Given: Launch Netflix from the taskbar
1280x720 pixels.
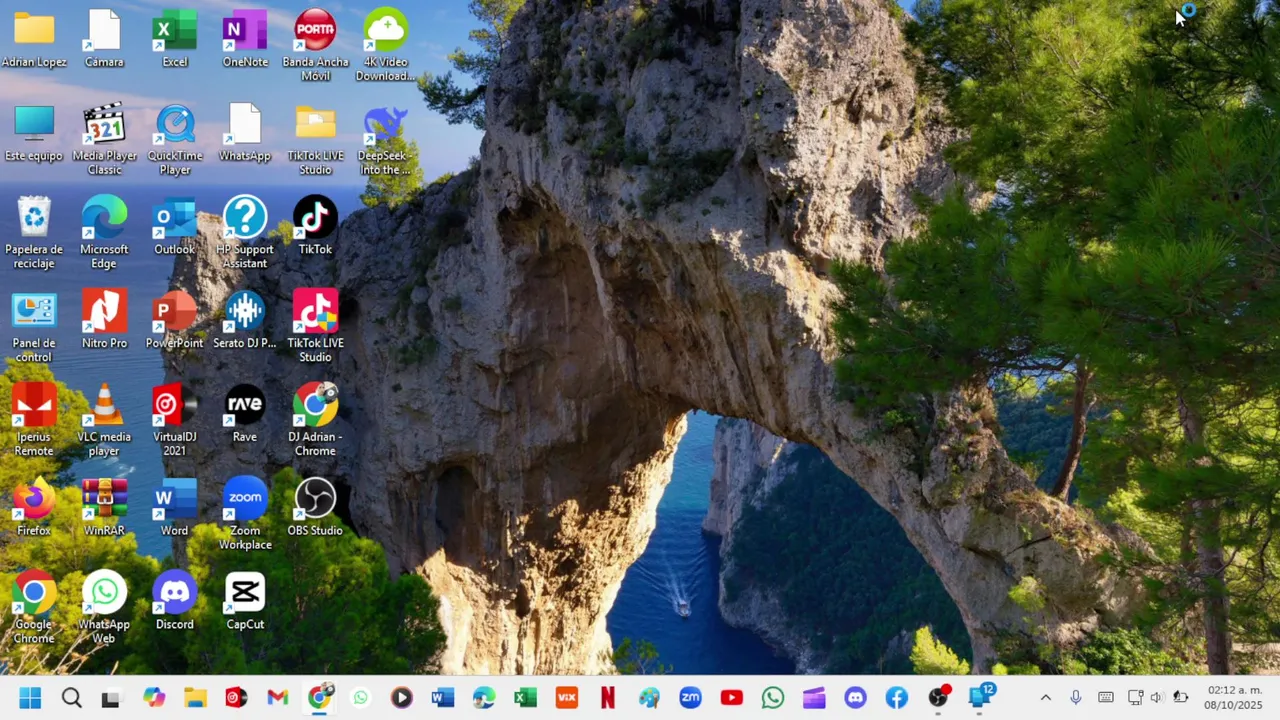Looking at the screenshot, I should coord(608,698).
